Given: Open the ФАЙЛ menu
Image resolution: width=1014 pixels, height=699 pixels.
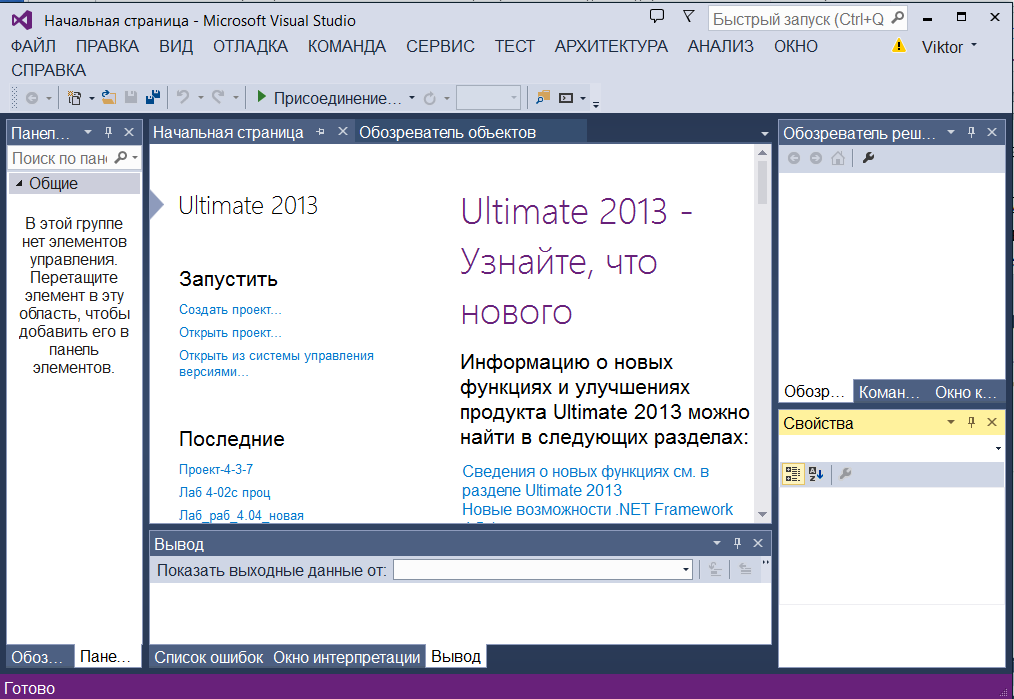Looking at the screenshot, I should tap(33, 47).
